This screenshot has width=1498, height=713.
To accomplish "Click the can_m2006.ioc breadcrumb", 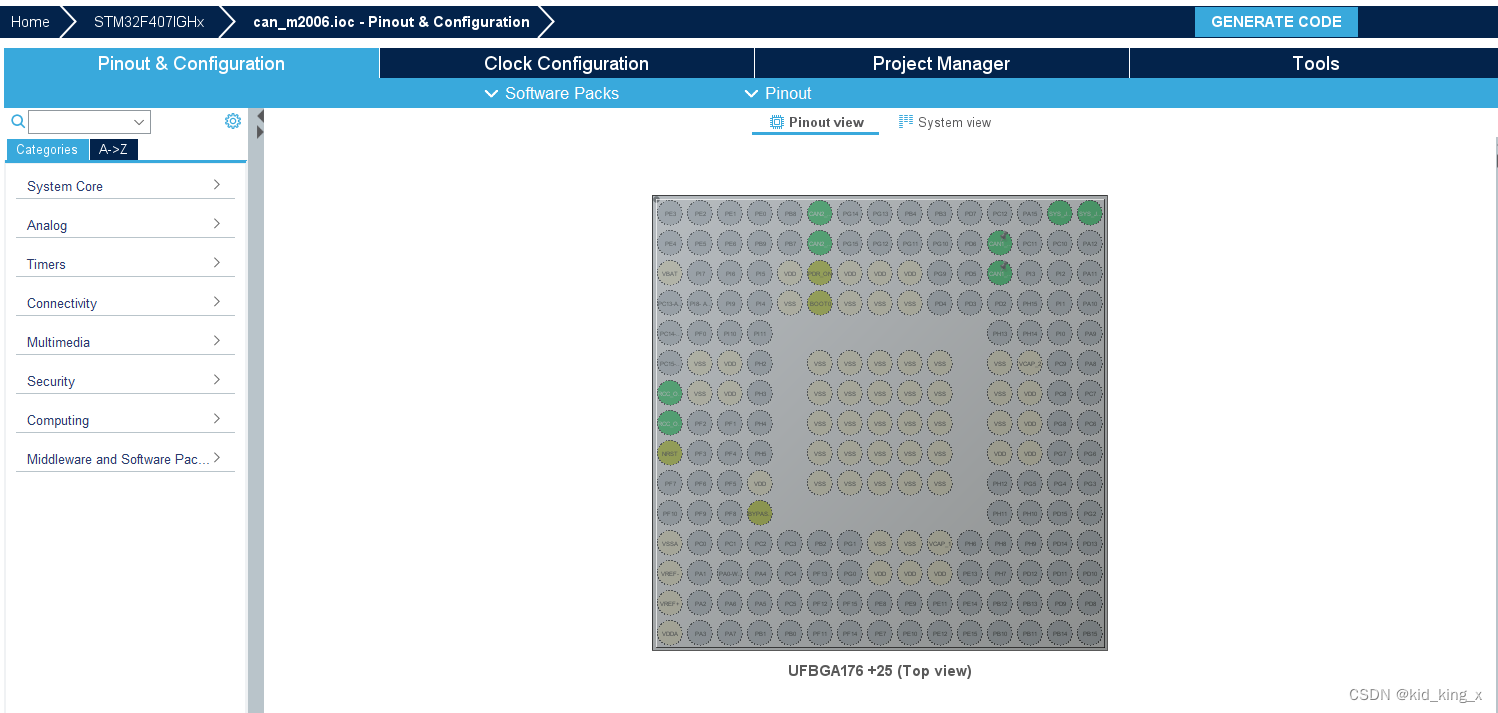I will tap(391, 22).
